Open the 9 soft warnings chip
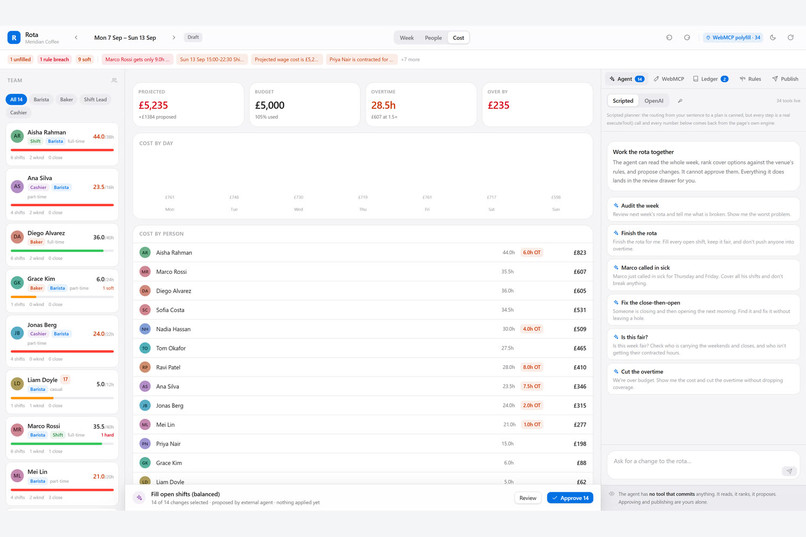This screenshot has width=806, height=537. (85, 60)
